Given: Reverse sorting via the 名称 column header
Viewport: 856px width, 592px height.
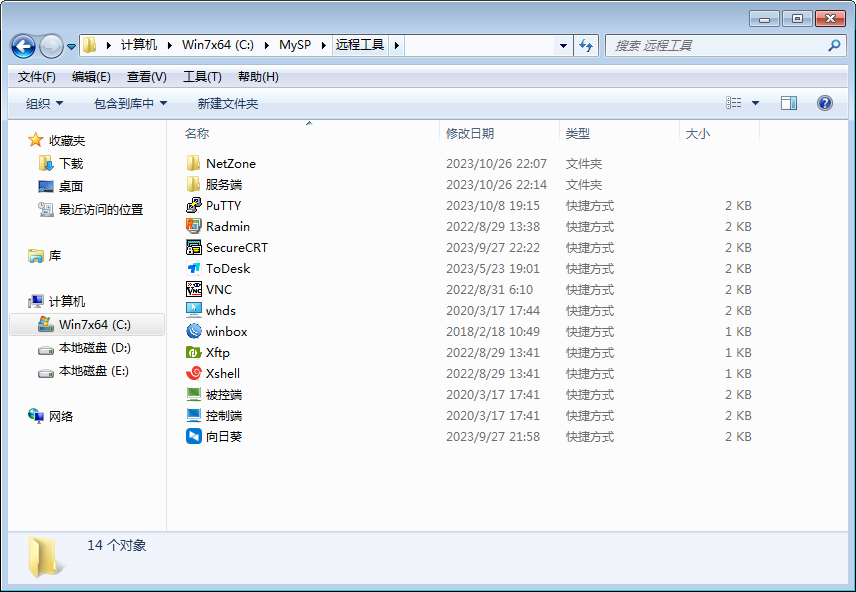Looking at the screenshot, I should (x=197, y=133).
